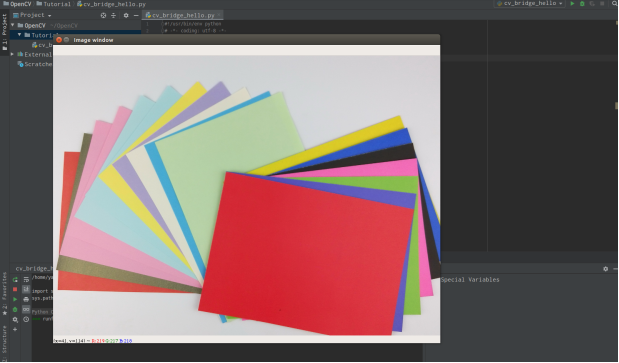Click the OpenCV breadcrumb in the navigation bar
This screenshot has height=363, width=619.
(17, 4)
